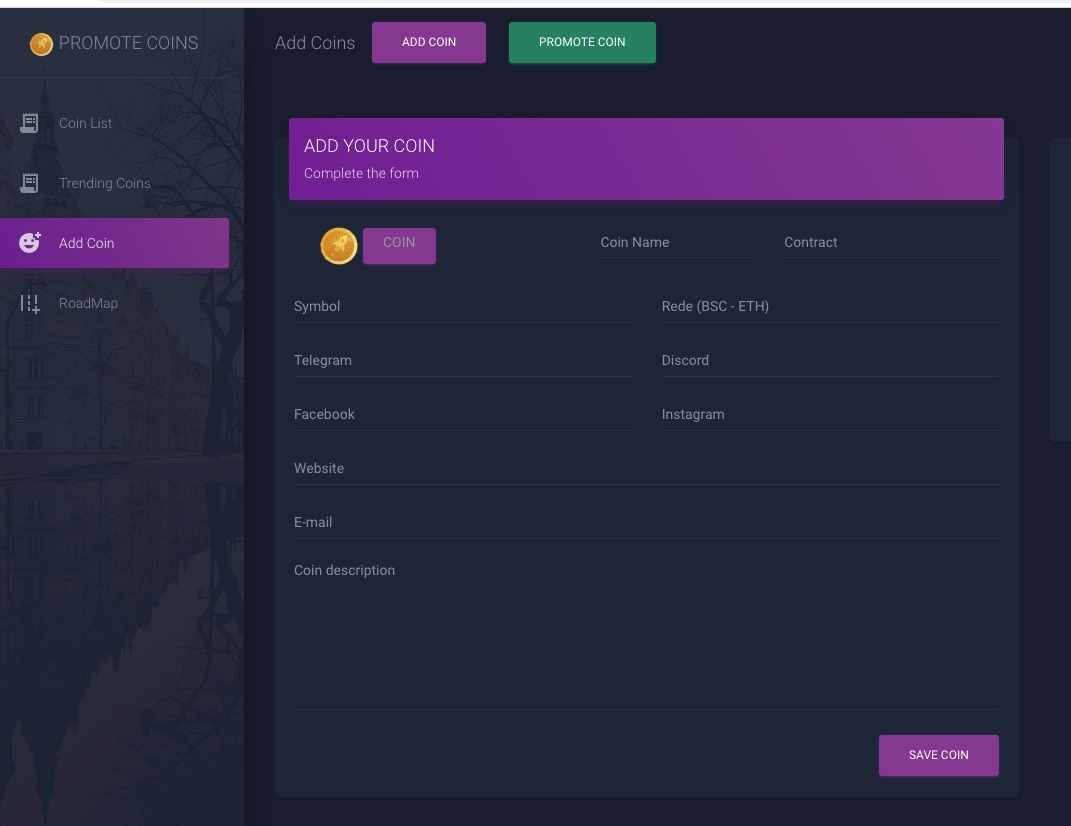Click the Trending Coins sidebar icon
Viewport: 1071px width, 826px height.
30,183
